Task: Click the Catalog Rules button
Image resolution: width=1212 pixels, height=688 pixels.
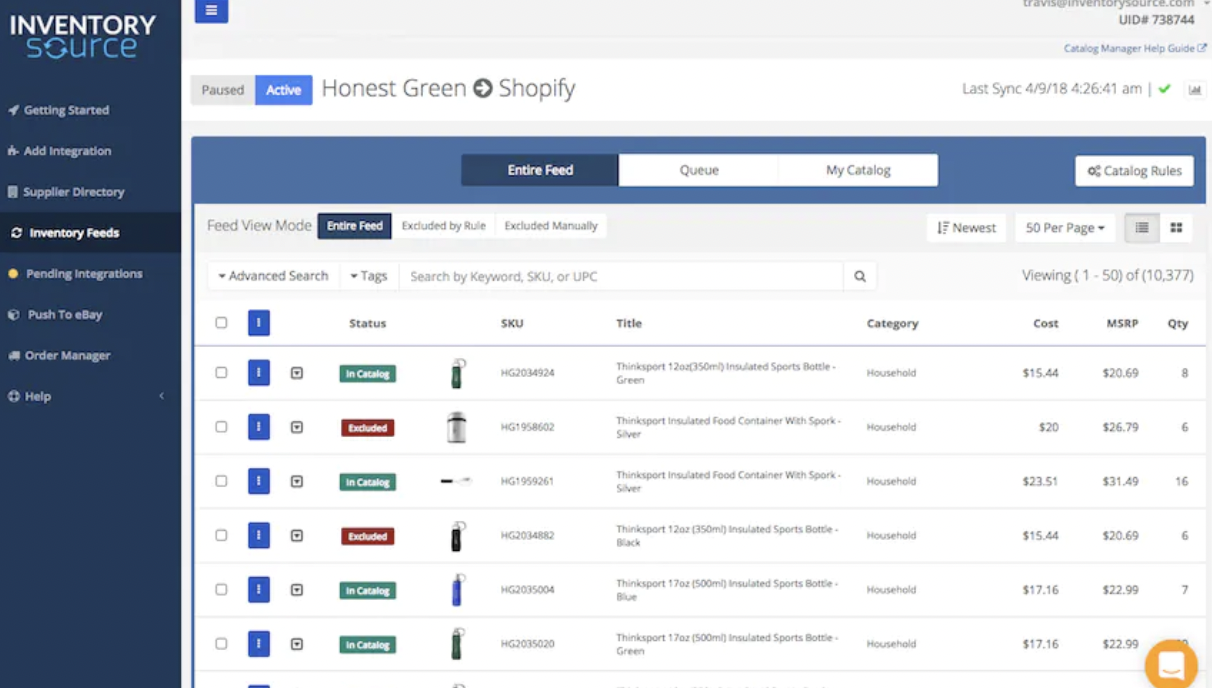Action: [1134, 171]
